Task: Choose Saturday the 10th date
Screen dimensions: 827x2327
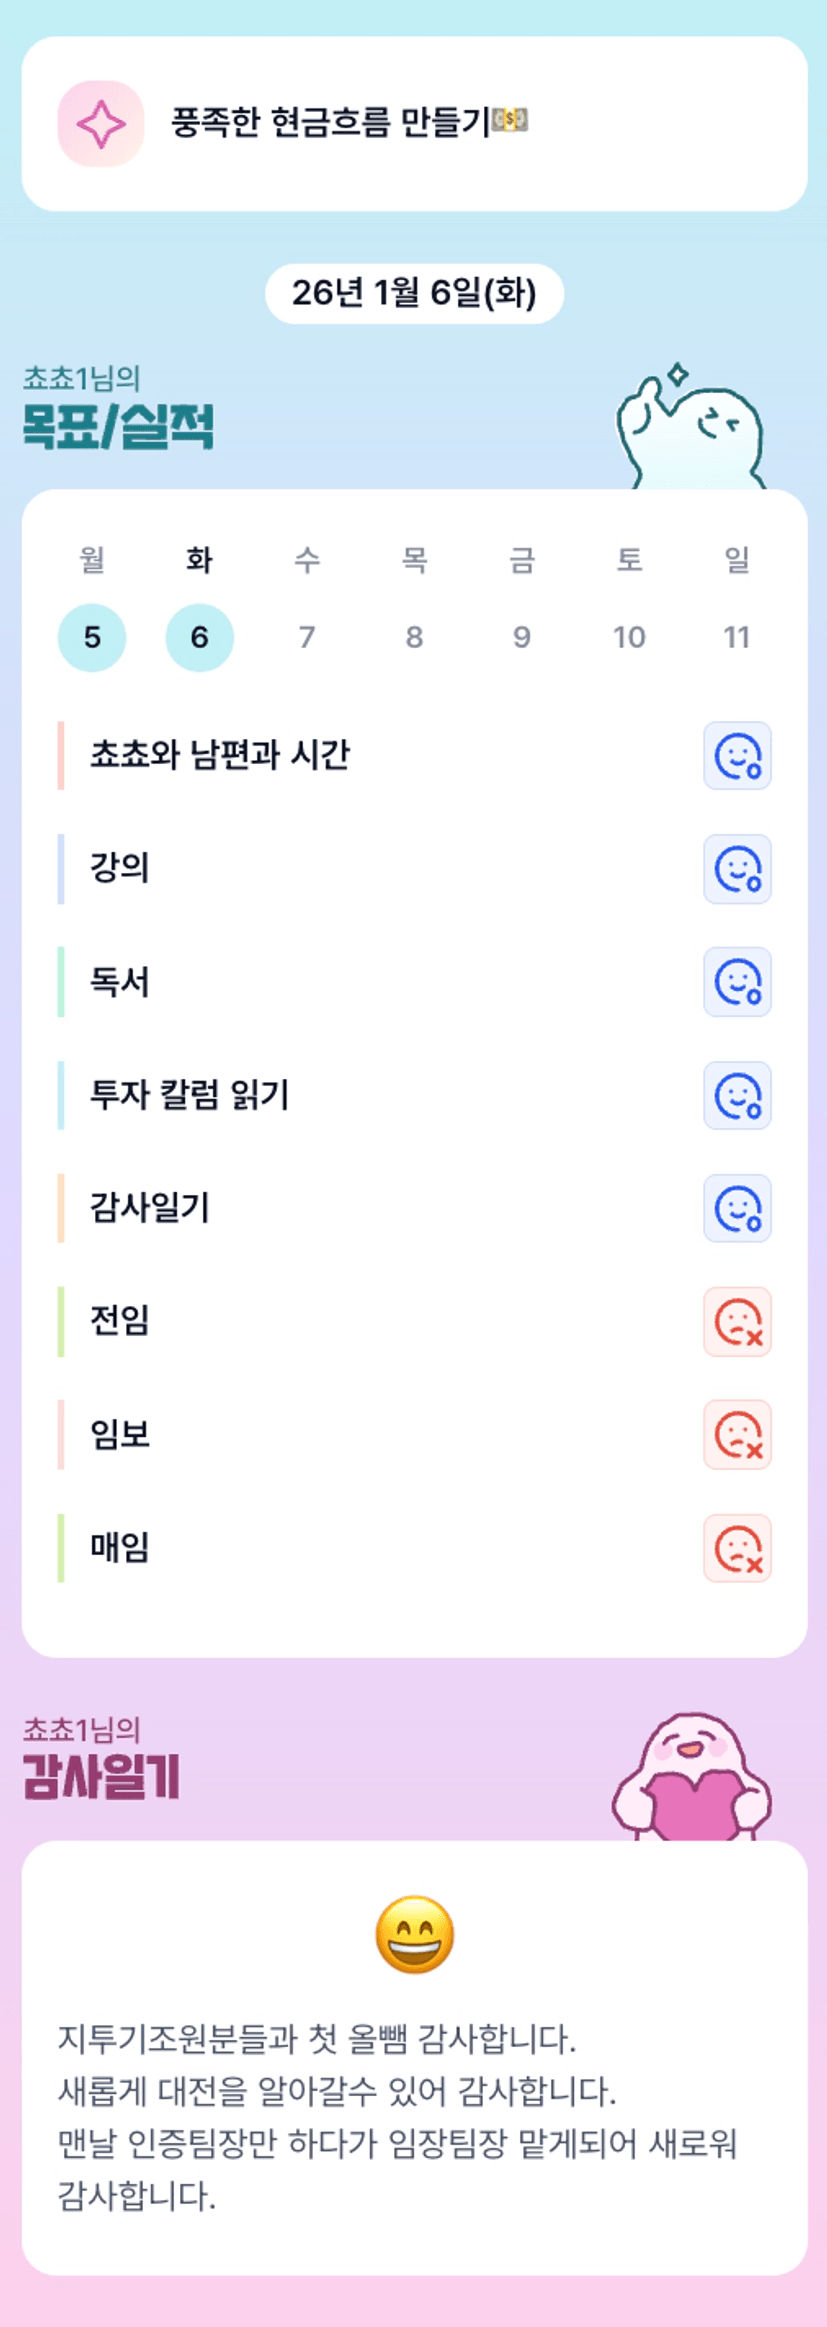Action: 629,637
